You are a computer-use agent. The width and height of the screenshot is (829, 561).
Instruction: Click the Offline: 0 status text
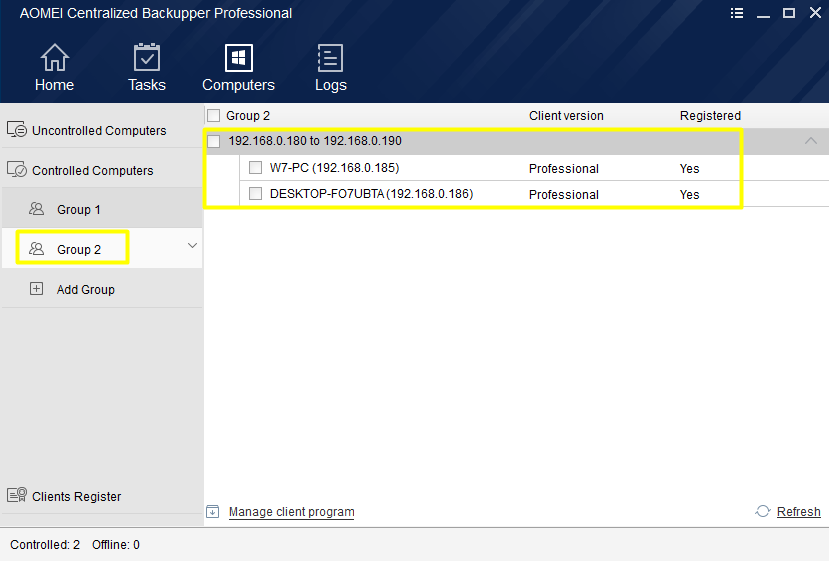pos(116,545)
